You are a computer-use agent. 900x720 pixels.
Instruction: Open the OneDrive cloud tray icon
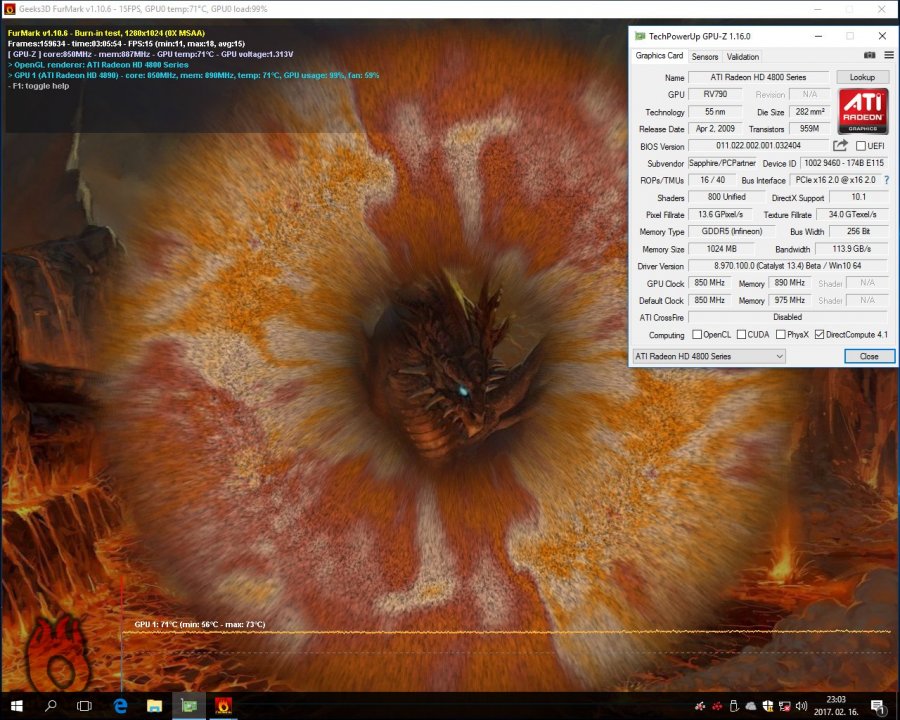751,706
